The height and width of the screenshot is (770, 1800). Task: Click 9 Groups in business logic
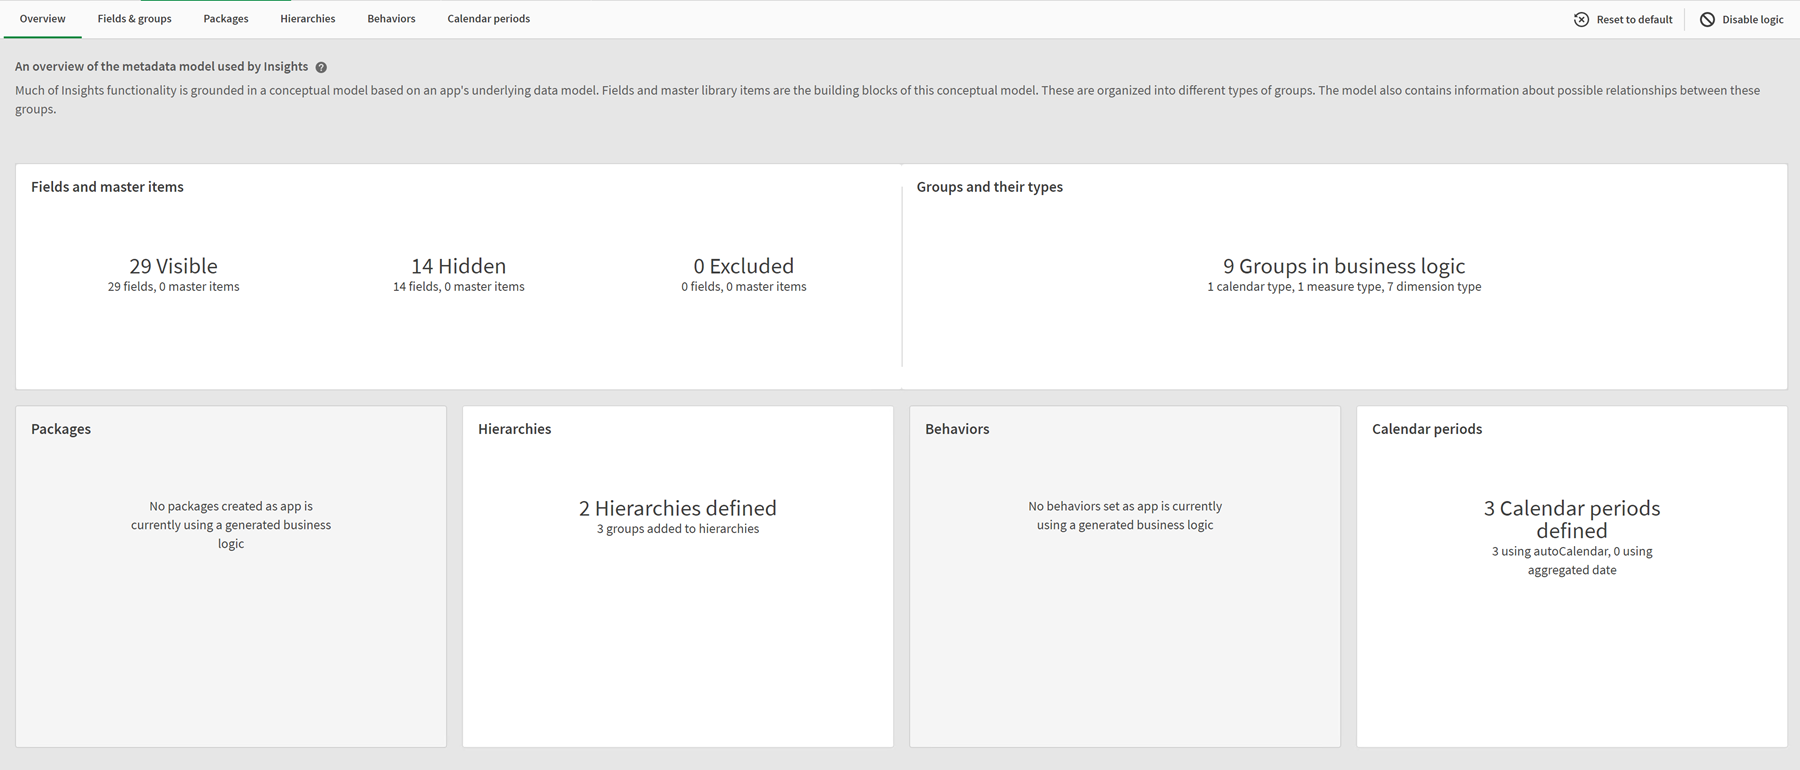click(1344, 266)
